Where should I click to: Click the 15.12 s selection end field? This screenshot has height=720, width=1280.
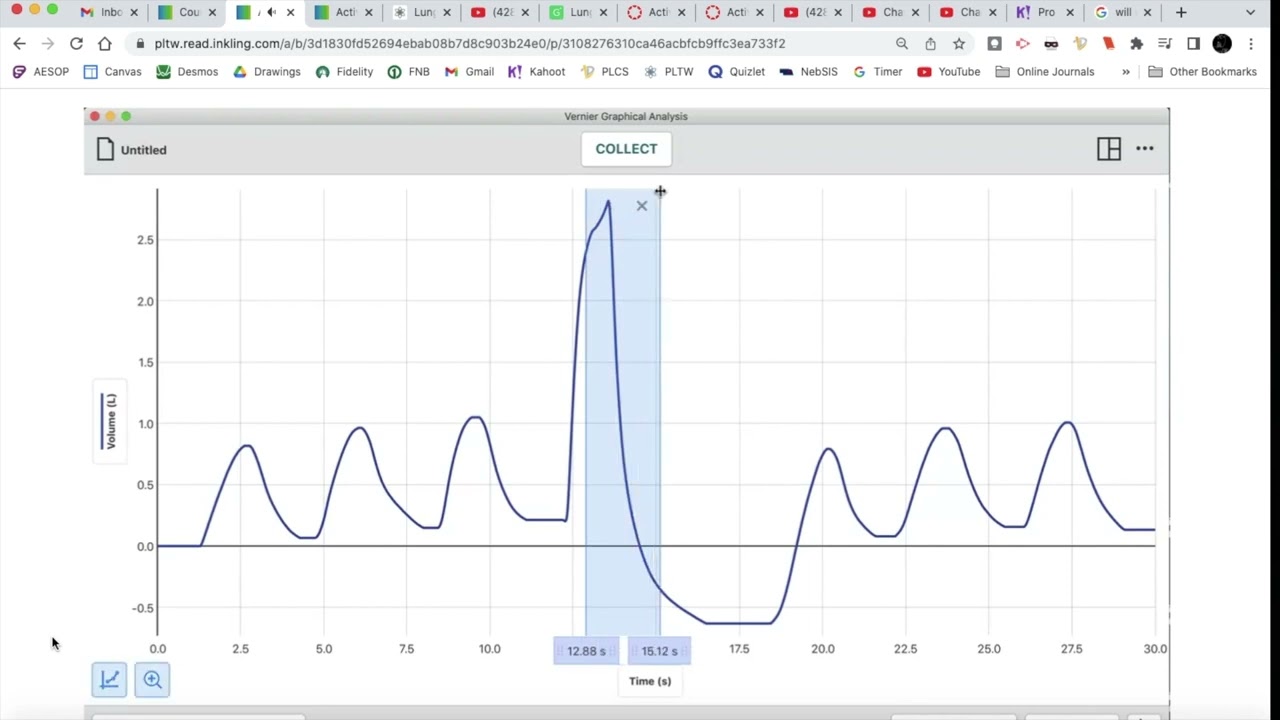[x=659, y=651]
